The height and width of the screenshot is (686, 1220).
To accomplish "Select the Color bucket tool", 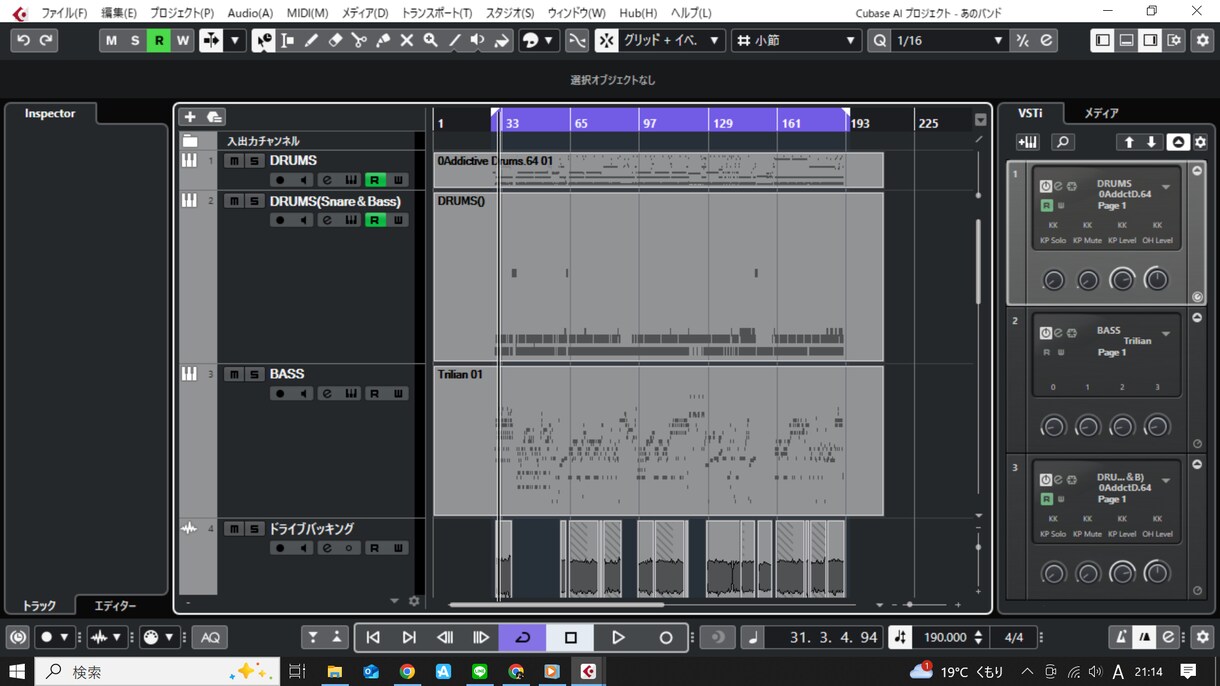I will pyautogui.click(x=502, y=40).
